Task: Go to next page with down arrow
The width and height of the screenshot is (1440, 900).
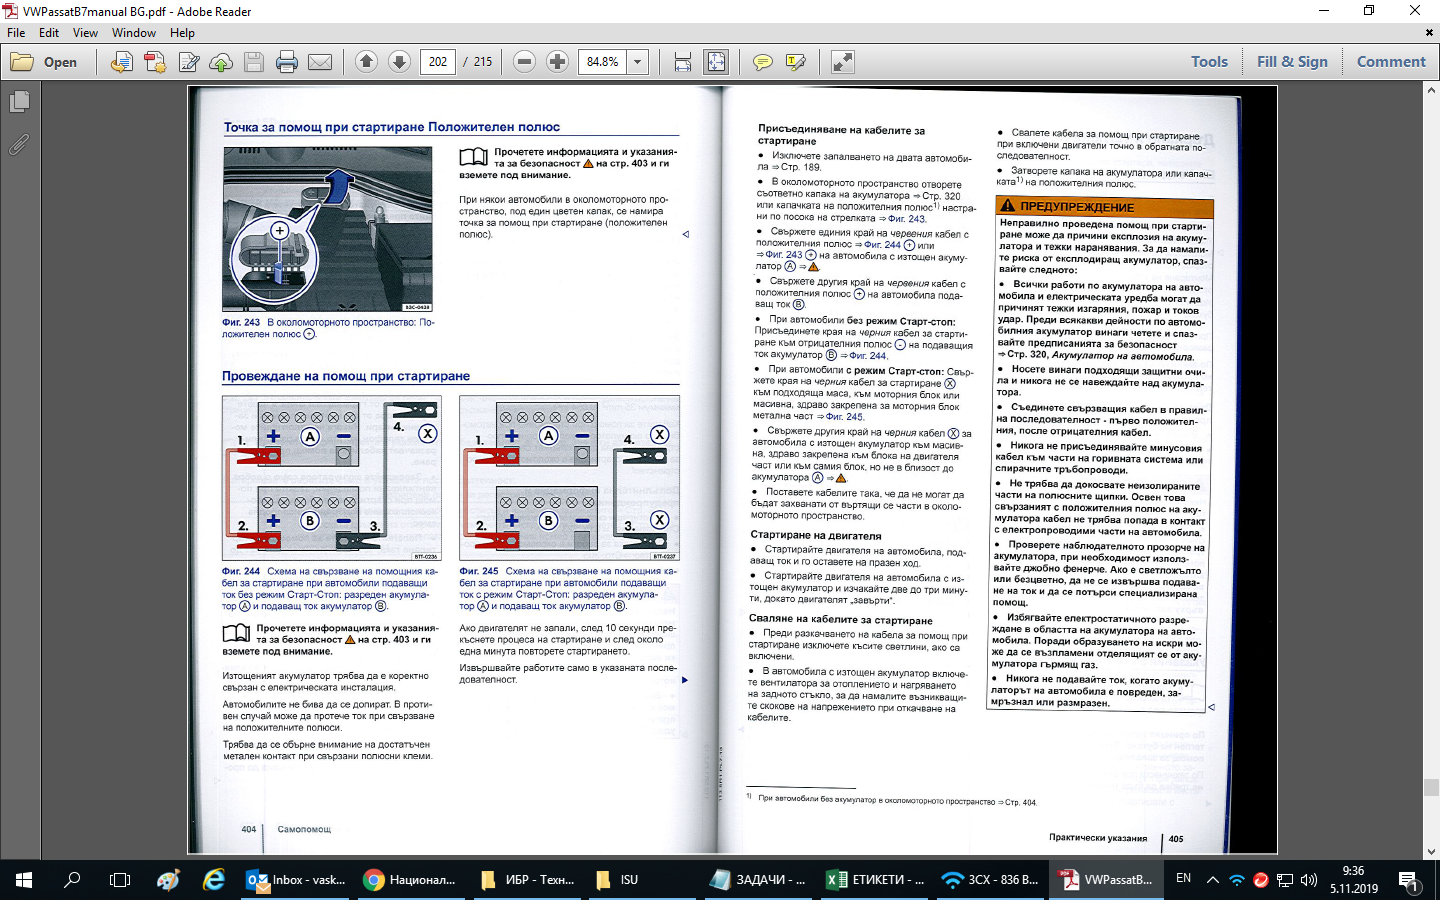Action: tap(399, 62)
